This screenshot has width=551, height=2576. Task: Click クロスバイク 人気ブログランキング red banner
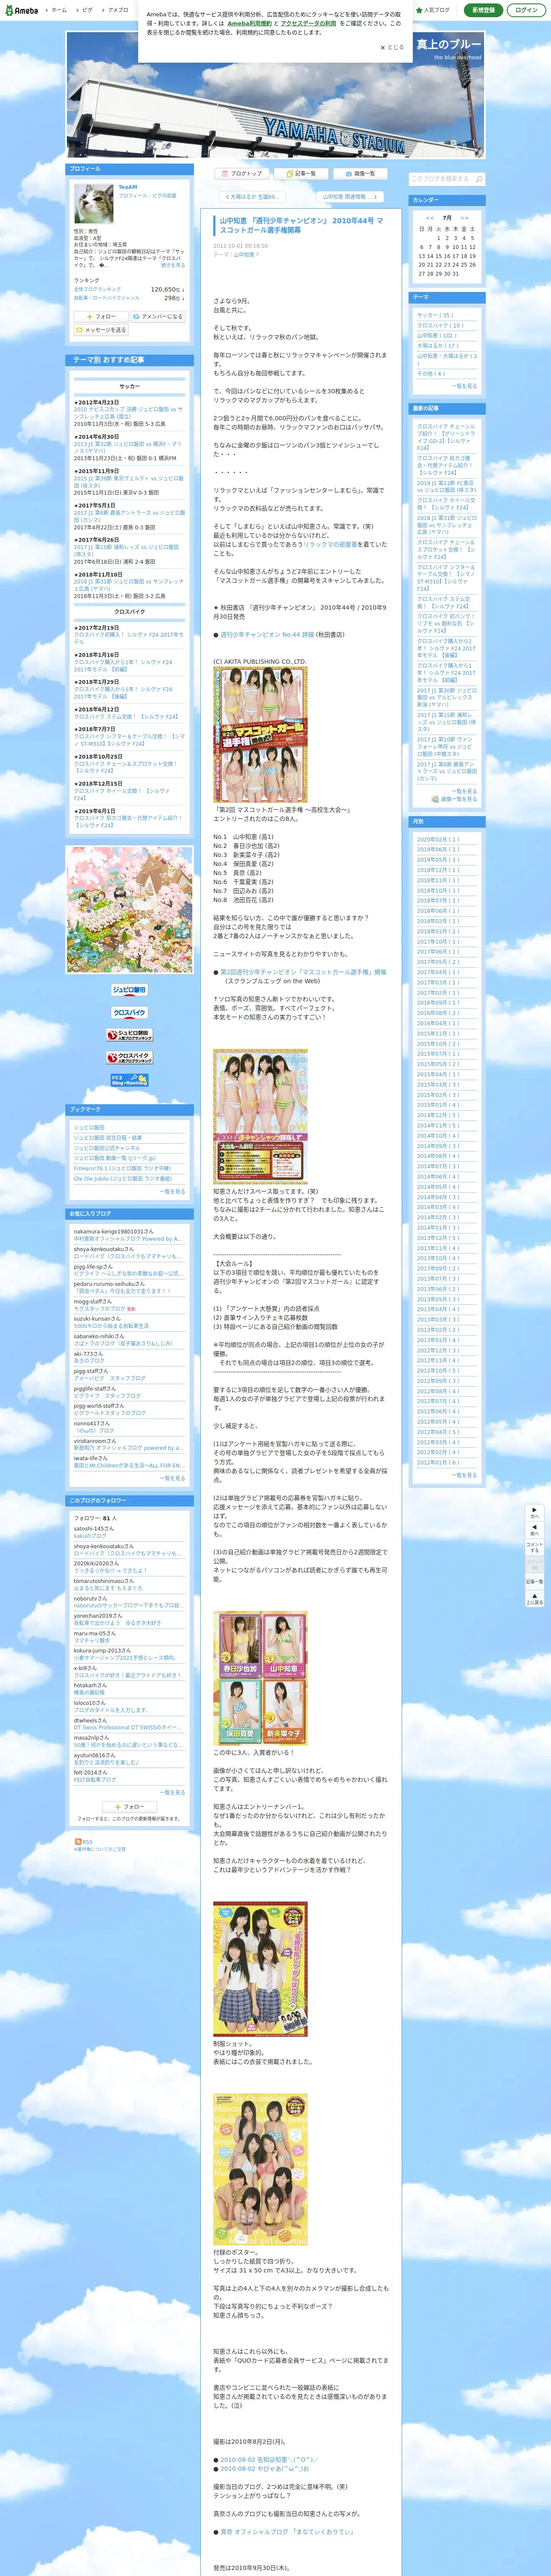point(129,1057)
